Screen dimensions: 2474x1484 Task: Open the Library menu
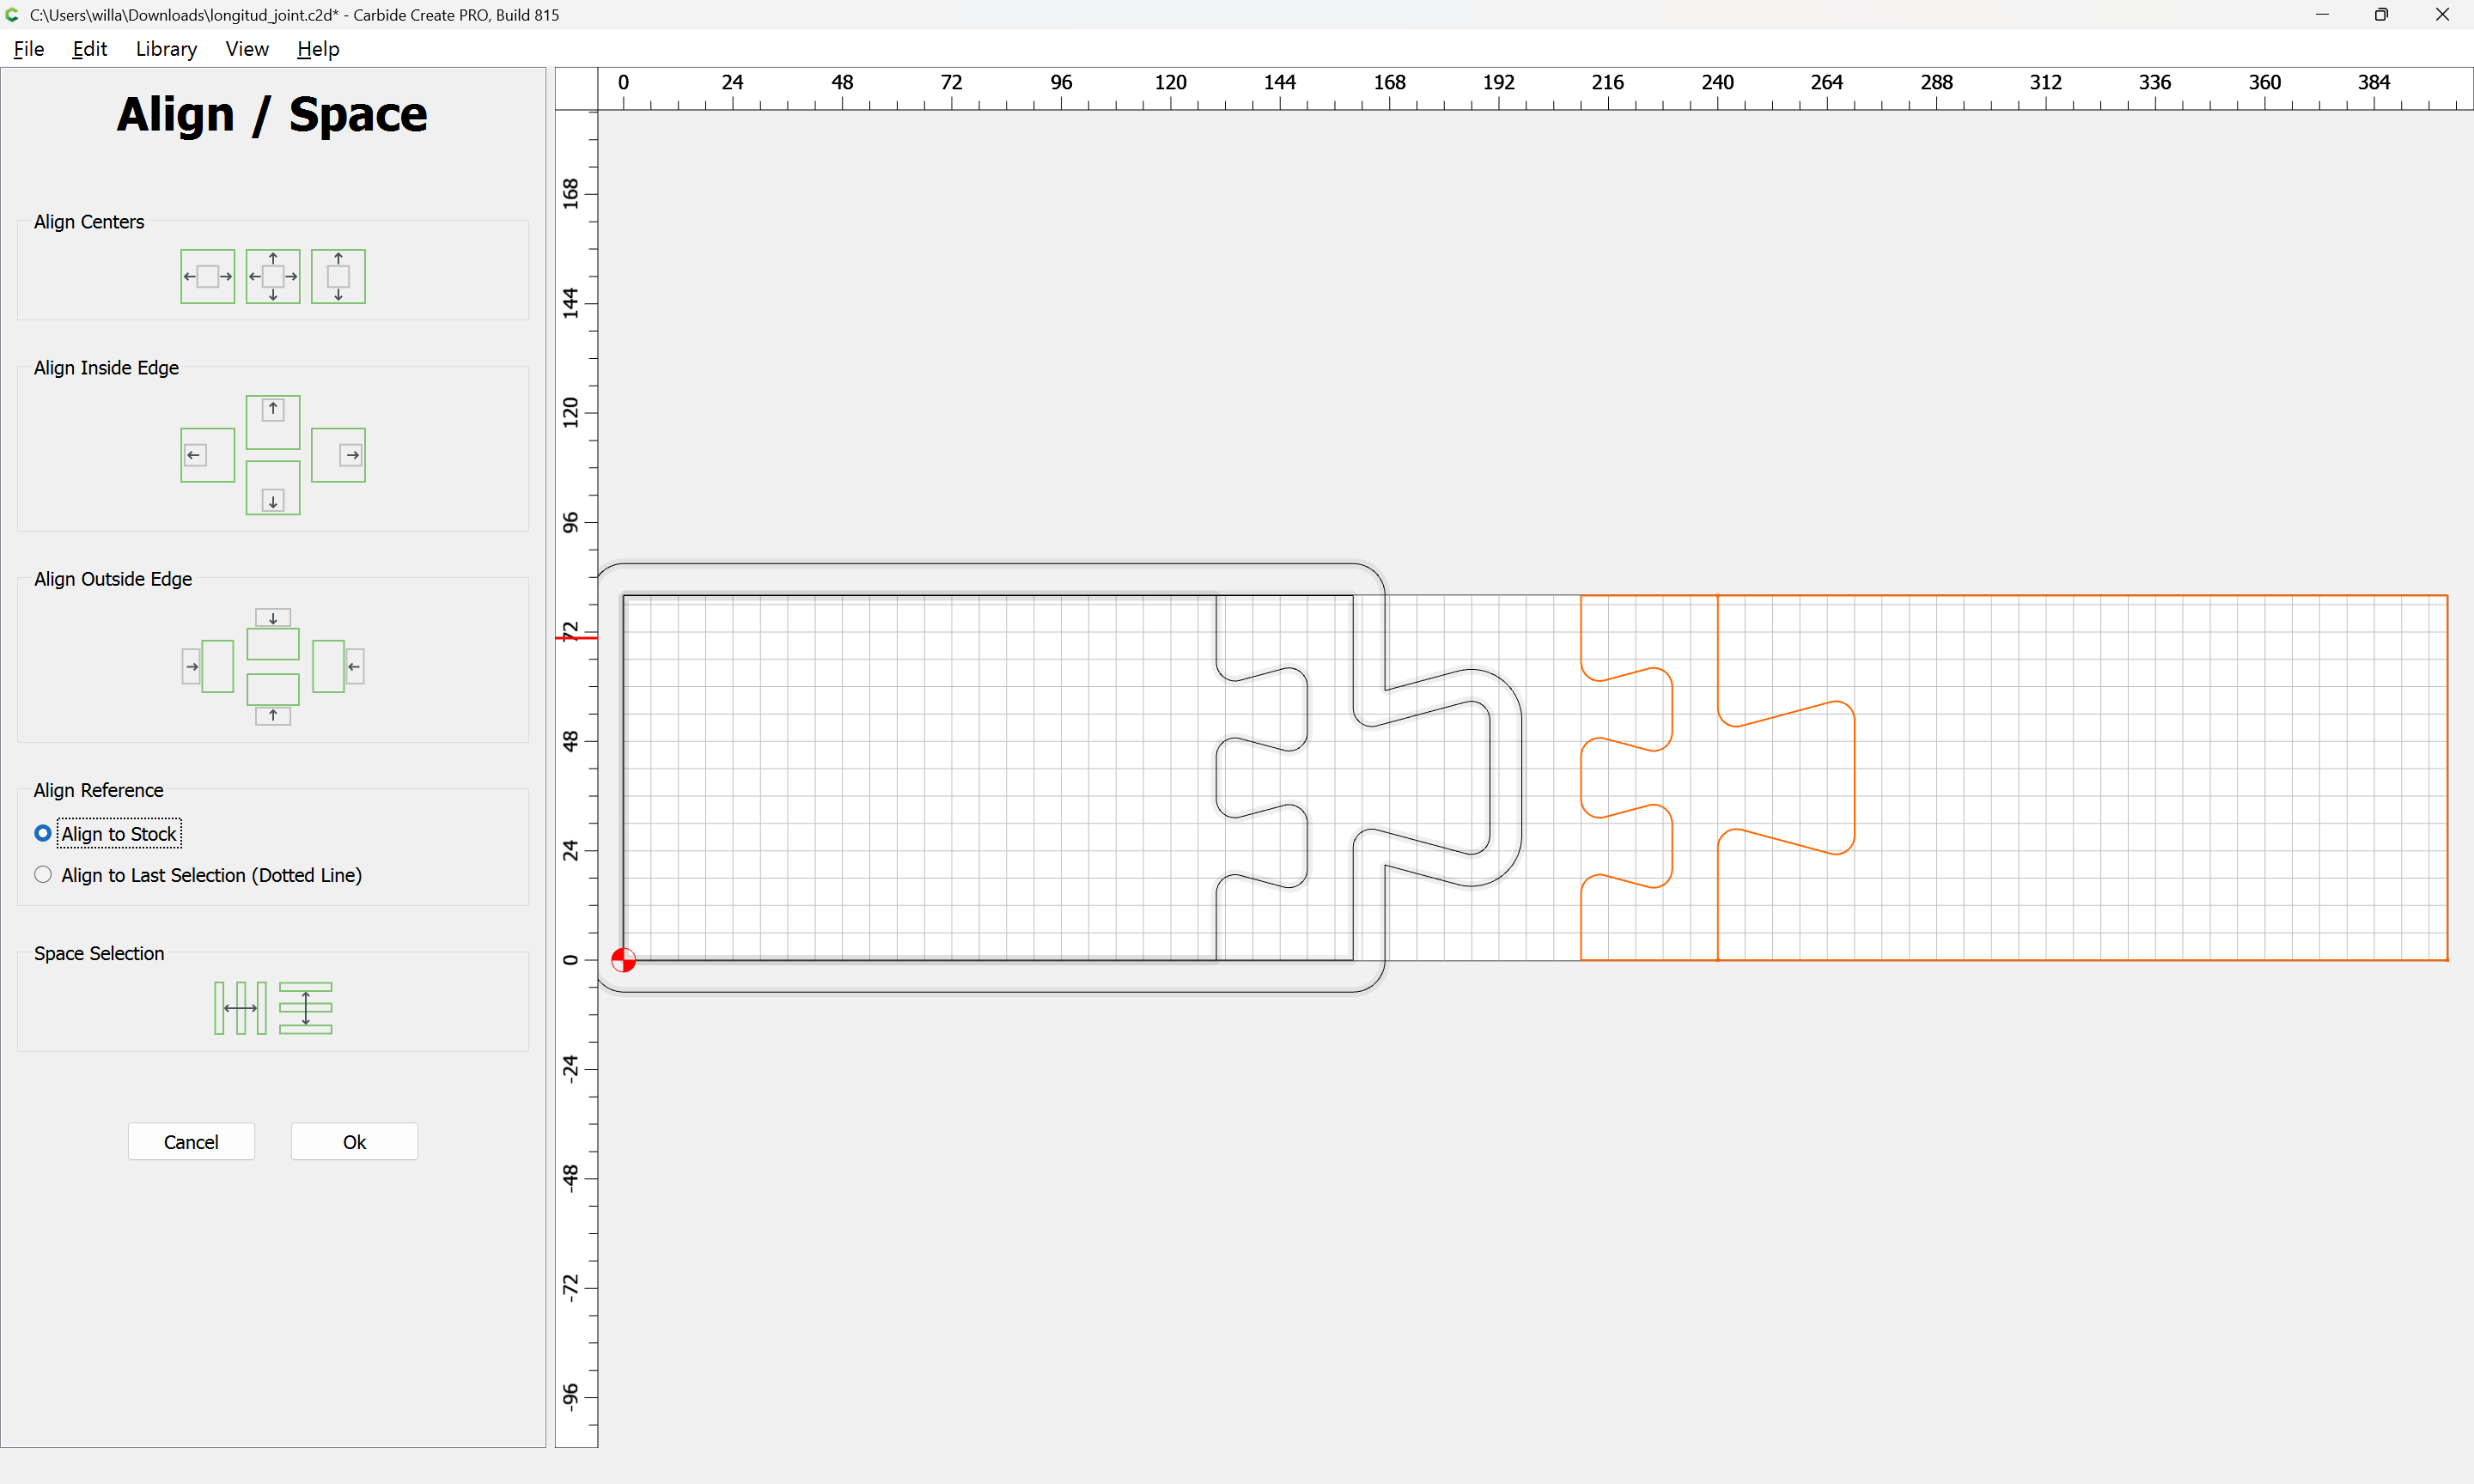tap(166, 49)
